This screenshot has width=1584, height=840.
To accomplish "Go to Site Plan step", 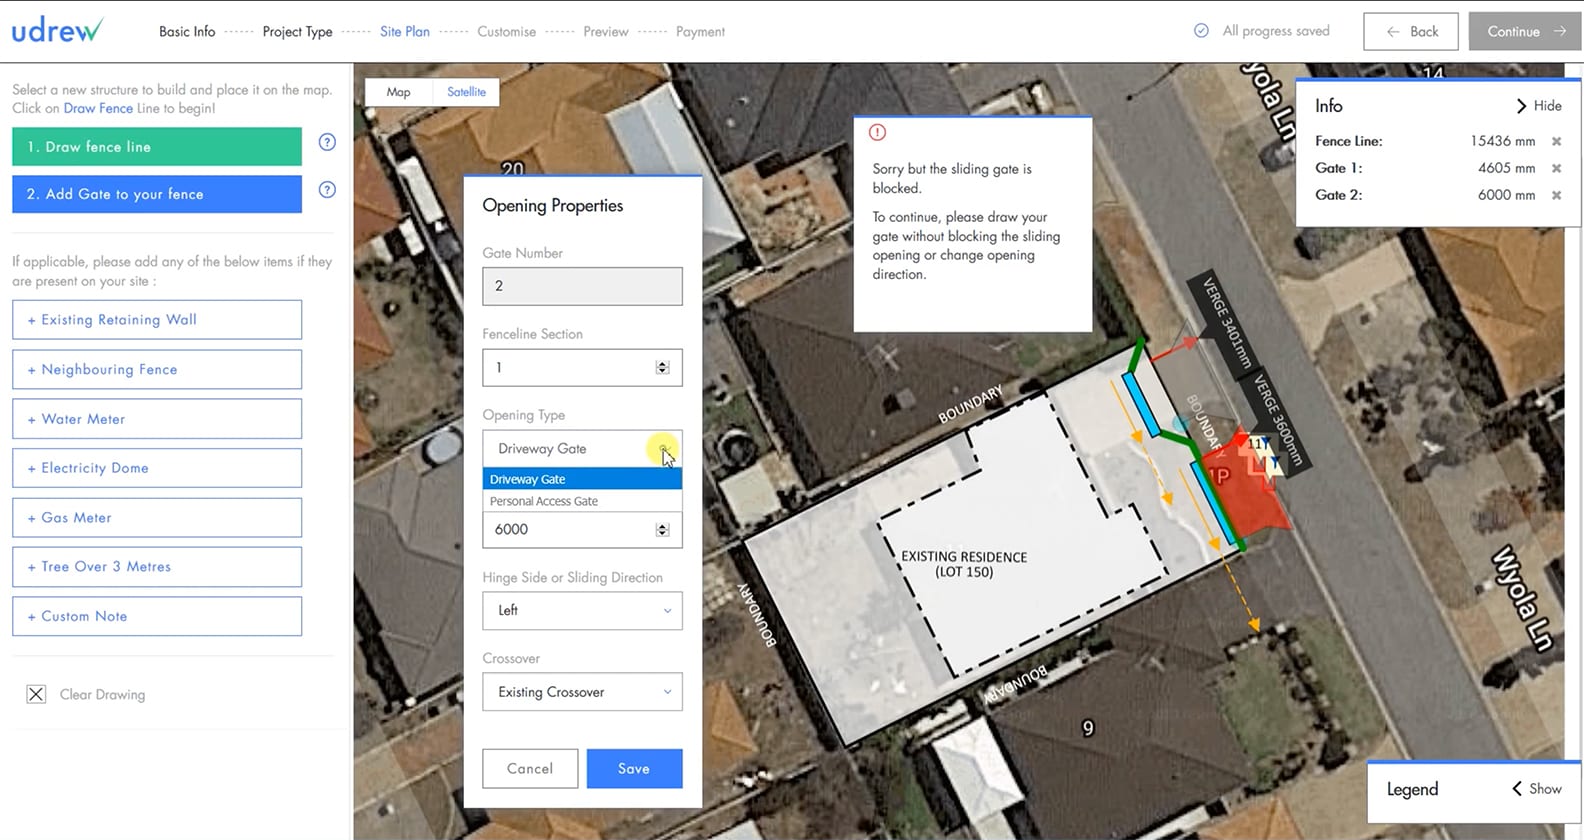I will tap(405, 31).
